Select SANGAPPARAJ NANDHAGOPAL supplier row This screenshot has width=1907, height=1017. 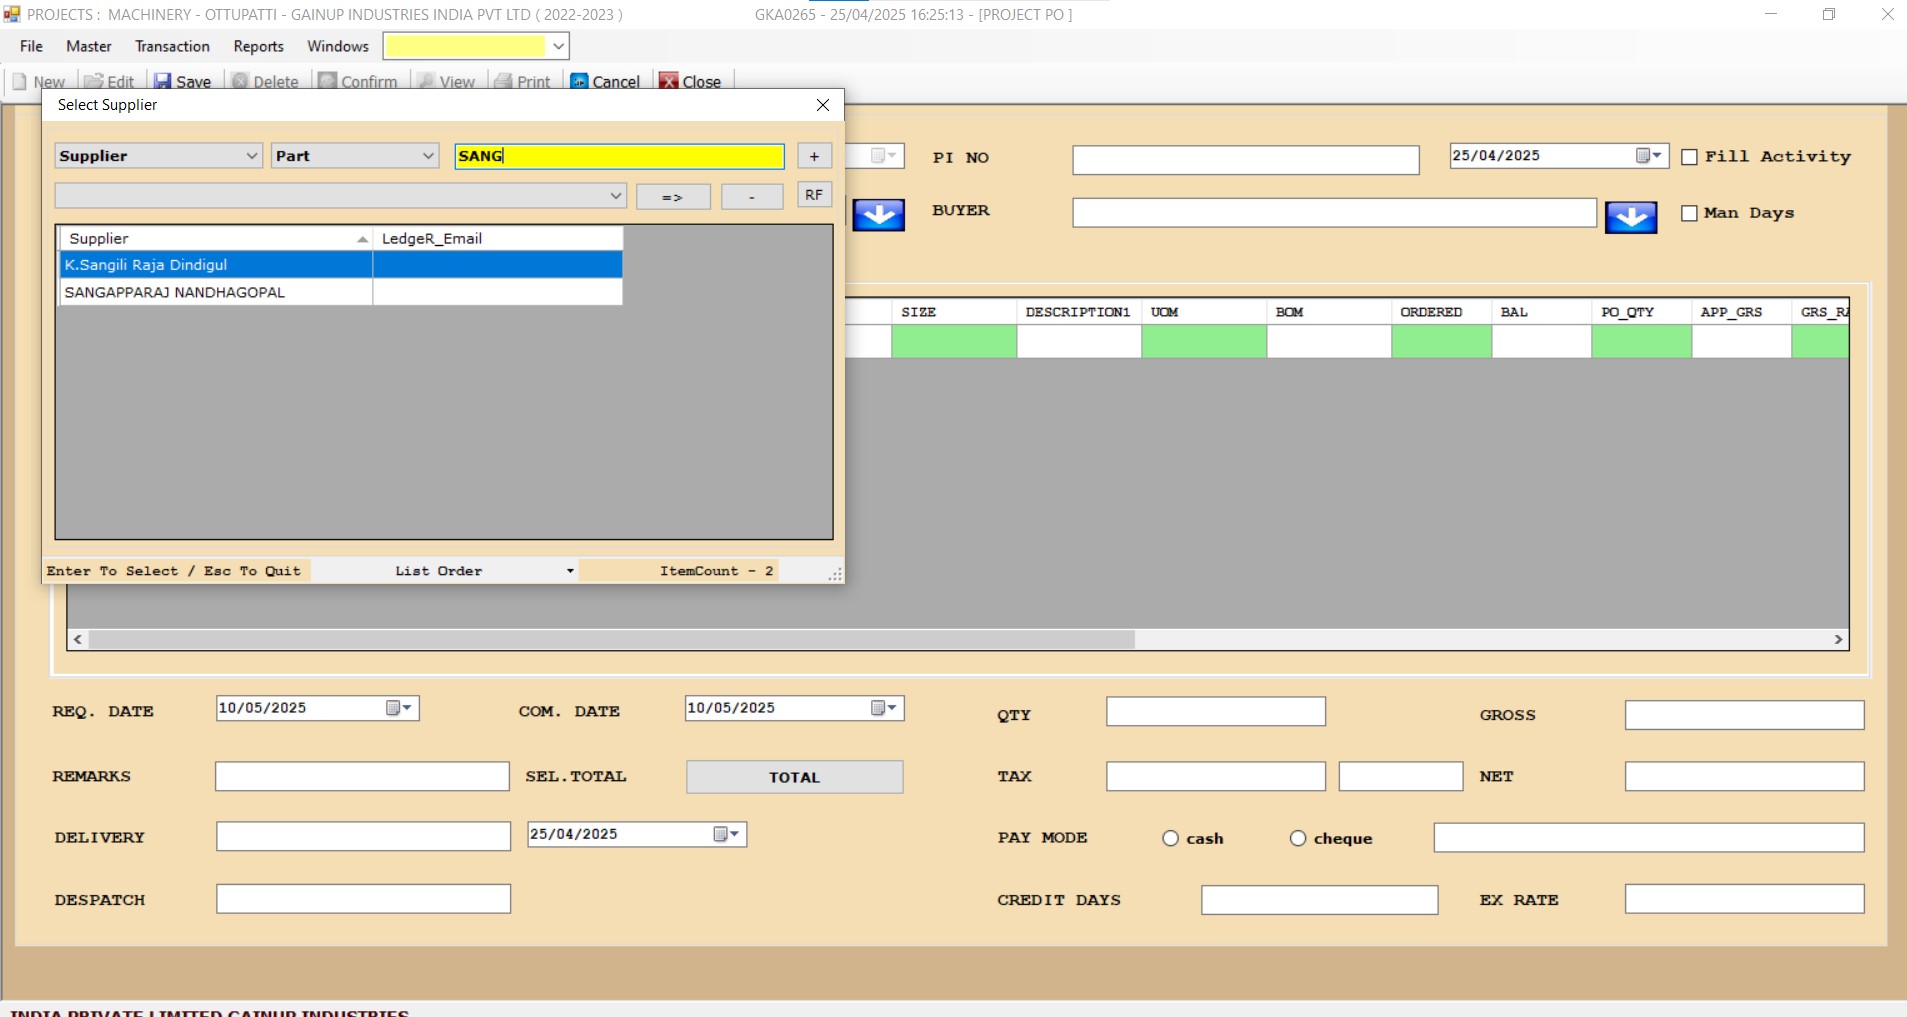point(175,292)
